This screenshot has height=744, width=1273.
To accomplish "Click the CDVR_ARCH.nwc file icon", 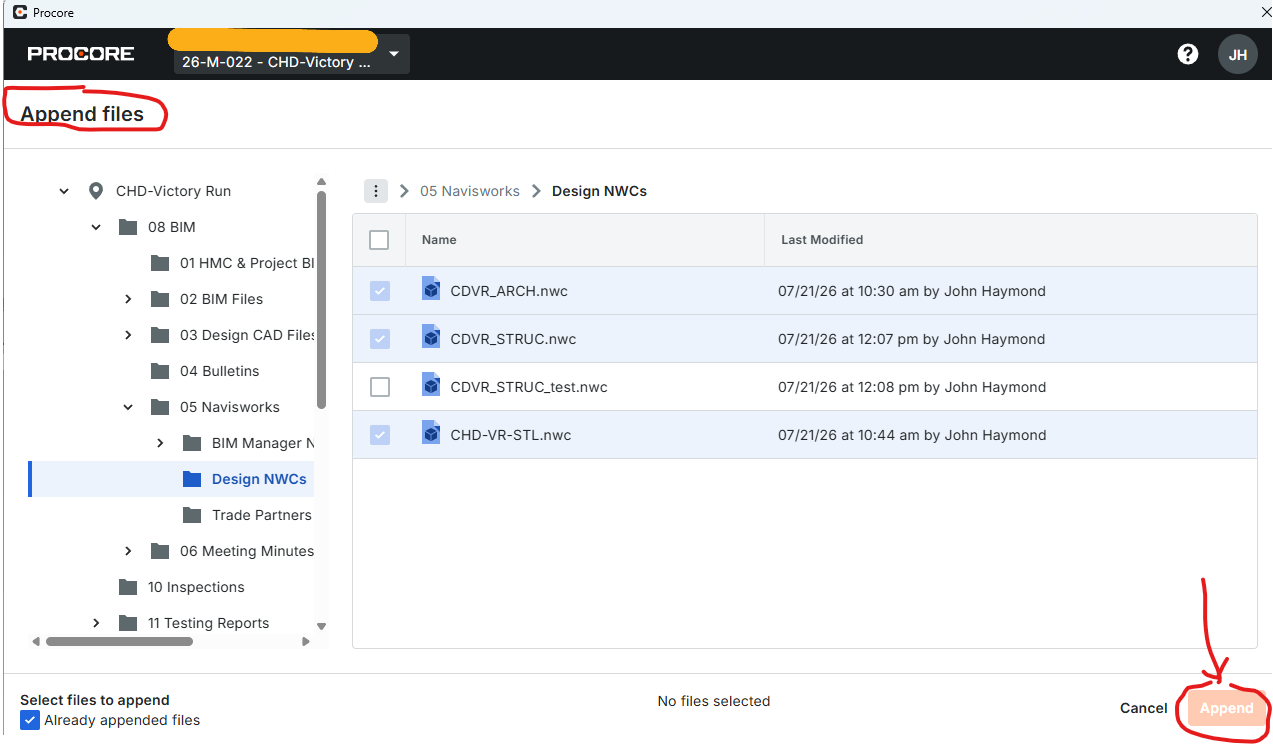I will click(x=431, y=289).
